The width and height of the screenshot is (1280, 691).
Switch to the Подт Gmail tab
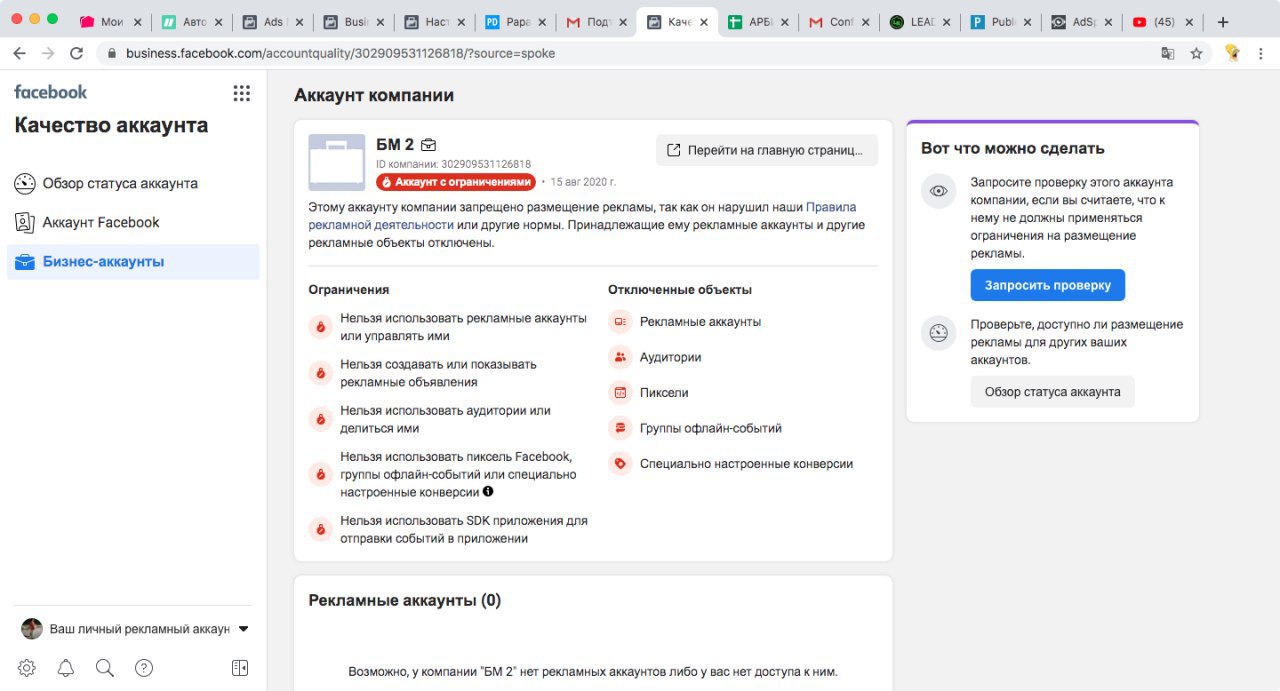tap(598, 22)
